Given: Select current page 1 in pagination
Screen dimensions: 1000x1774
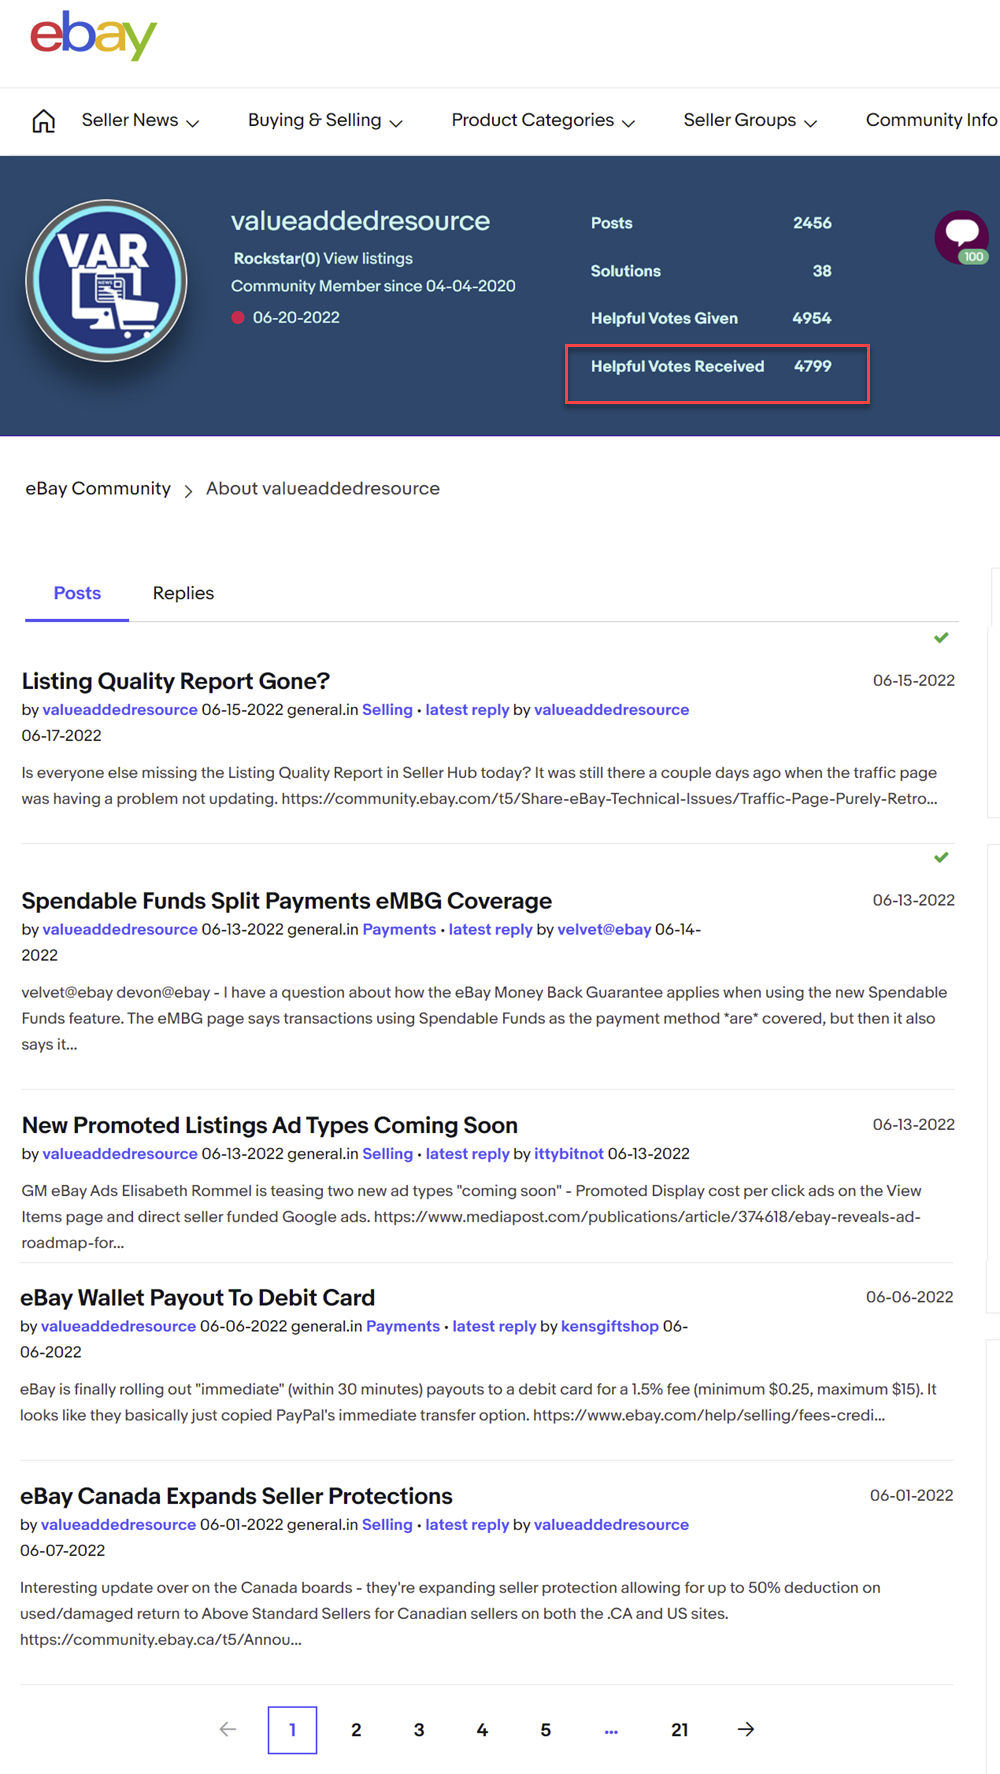Looking at the screenshot, I should coord(292,1730).
